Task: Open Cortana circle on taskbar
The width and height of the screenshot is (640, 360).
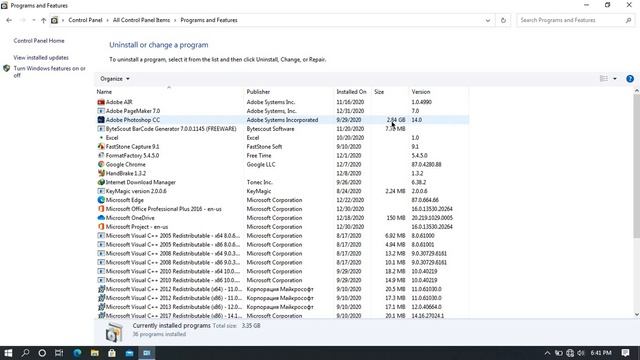Action: 42,353
